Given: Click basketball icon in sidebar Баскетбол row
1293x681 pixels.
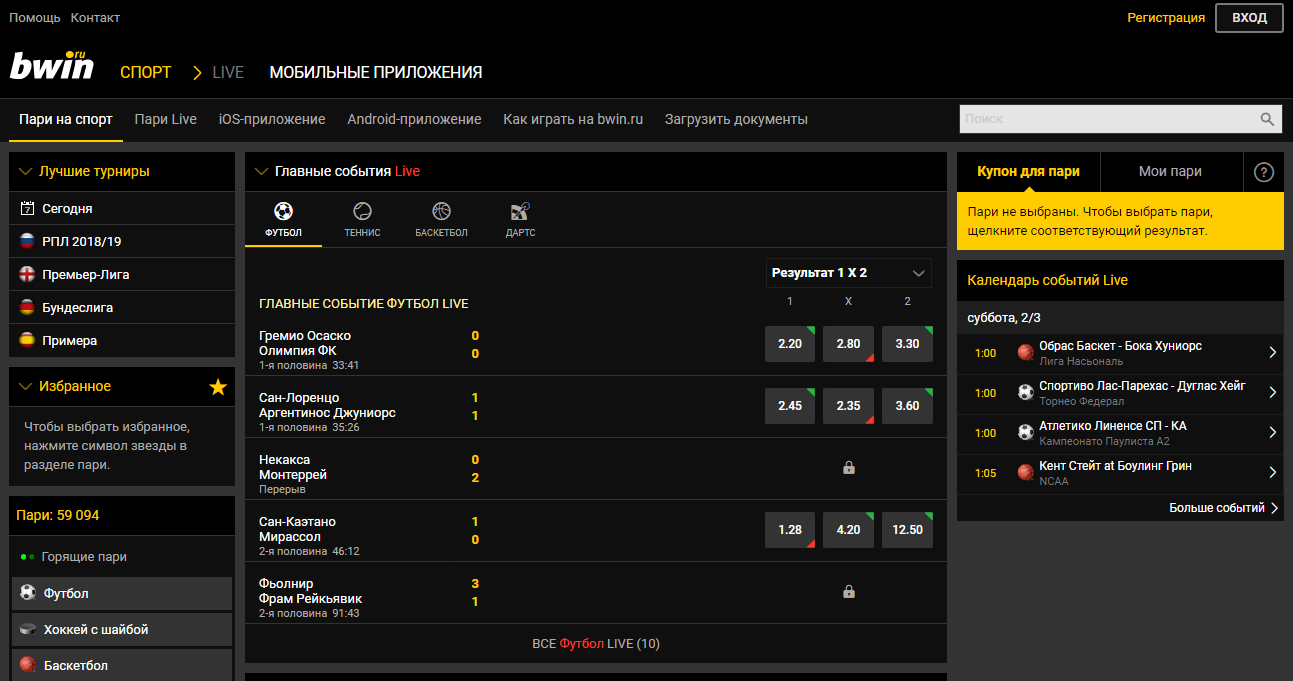Looking at the screenshot, I should 28,664.
